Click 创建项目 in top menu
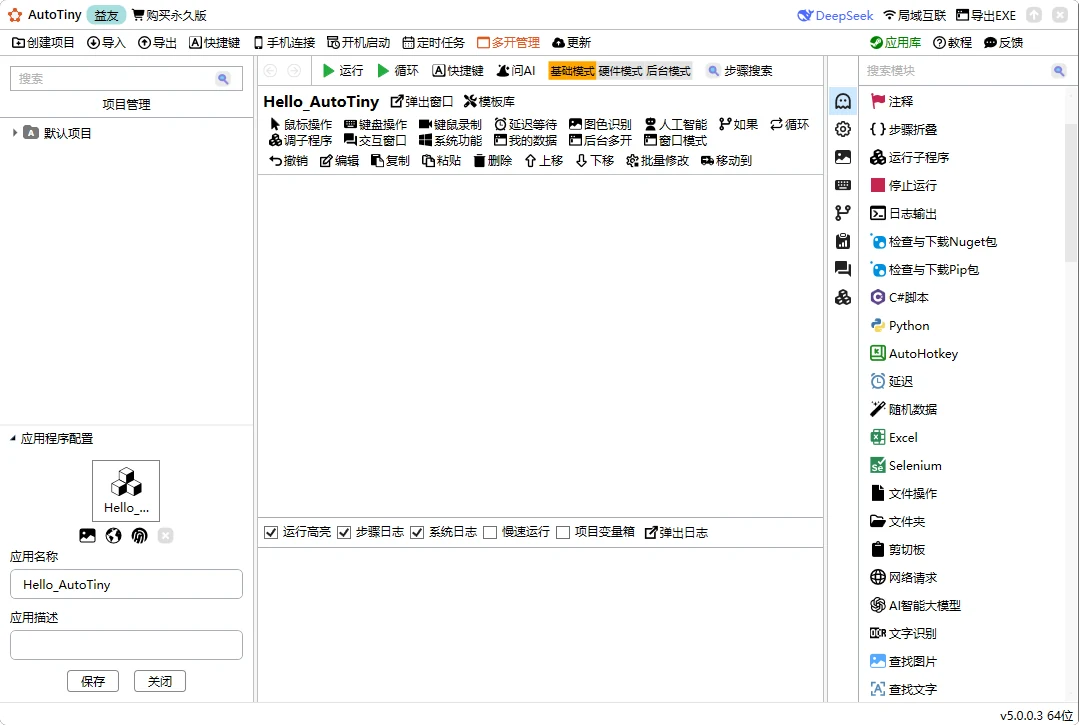1079x725 pixels. pyautogui.click(x=43, y=43)
